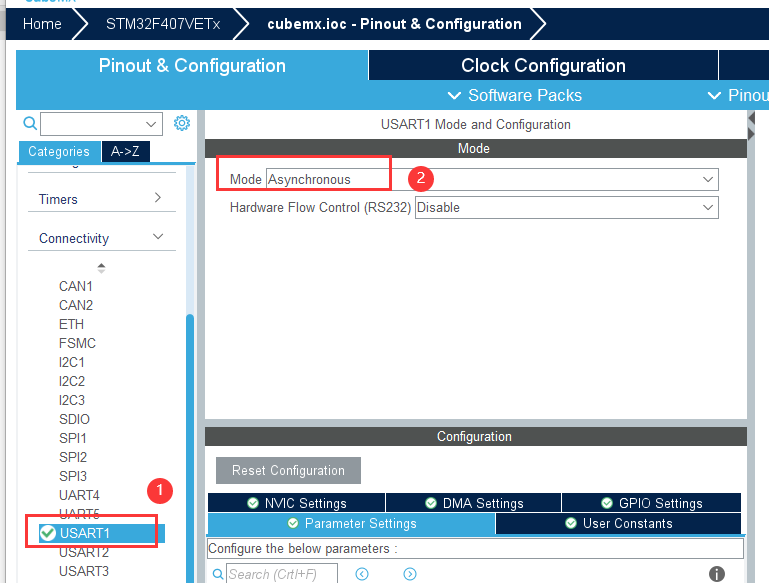The width and height of the screenshot is (769, 583).
Task: Click the green checkmark next to USART1
Action: click(x=48, y=533)
